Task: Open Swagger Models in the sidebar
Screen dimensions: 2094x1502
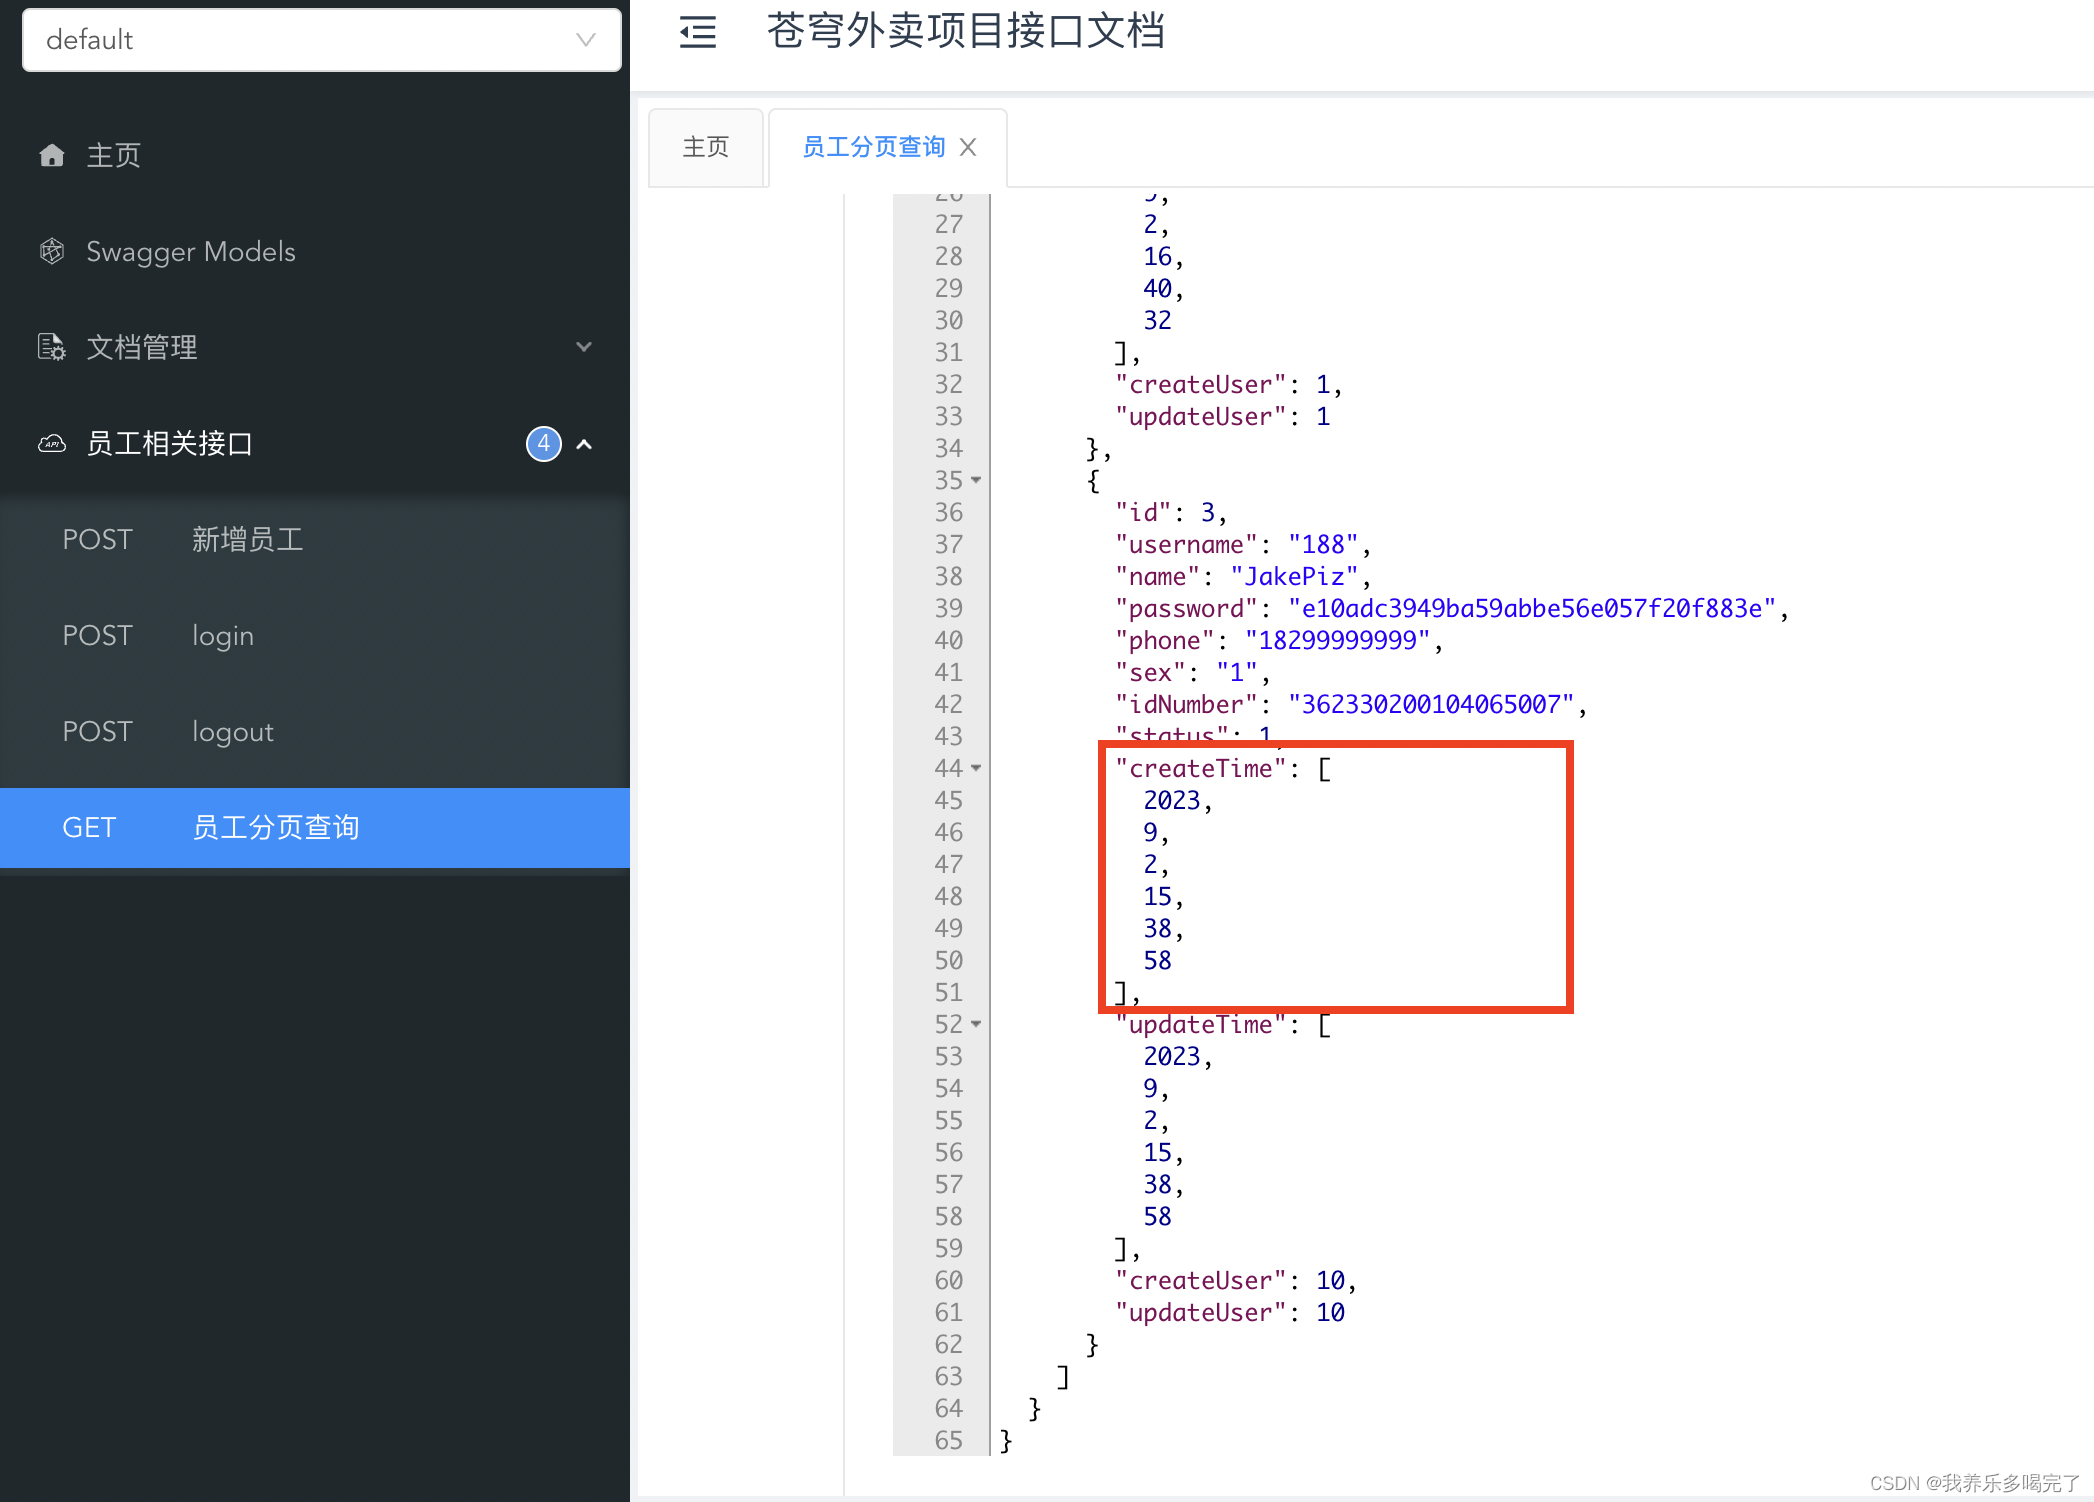Action: coord(315,251)
